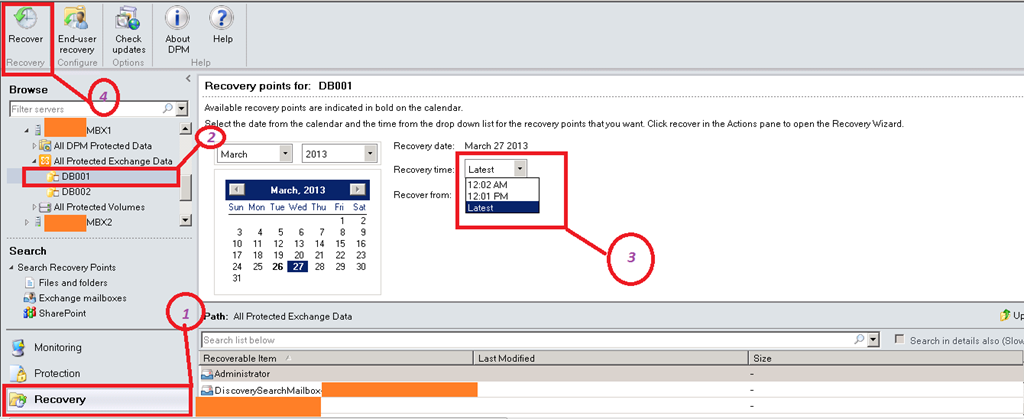Image resolution: width=1024 pixels, height=419 pixels.
Task: Expand All Protected Volumes node
Action: [35, 207]
